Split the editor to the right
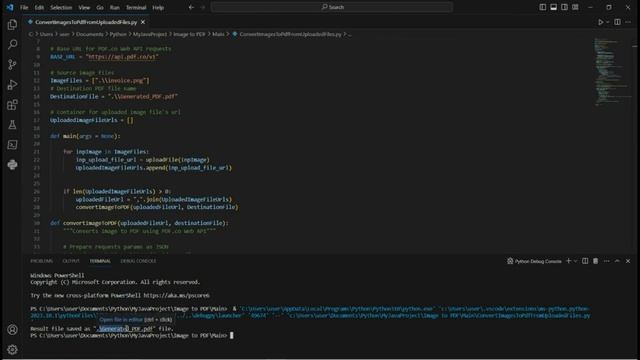Image resolution: width=640 pixels, height=360 pixels. pos(617,22)
